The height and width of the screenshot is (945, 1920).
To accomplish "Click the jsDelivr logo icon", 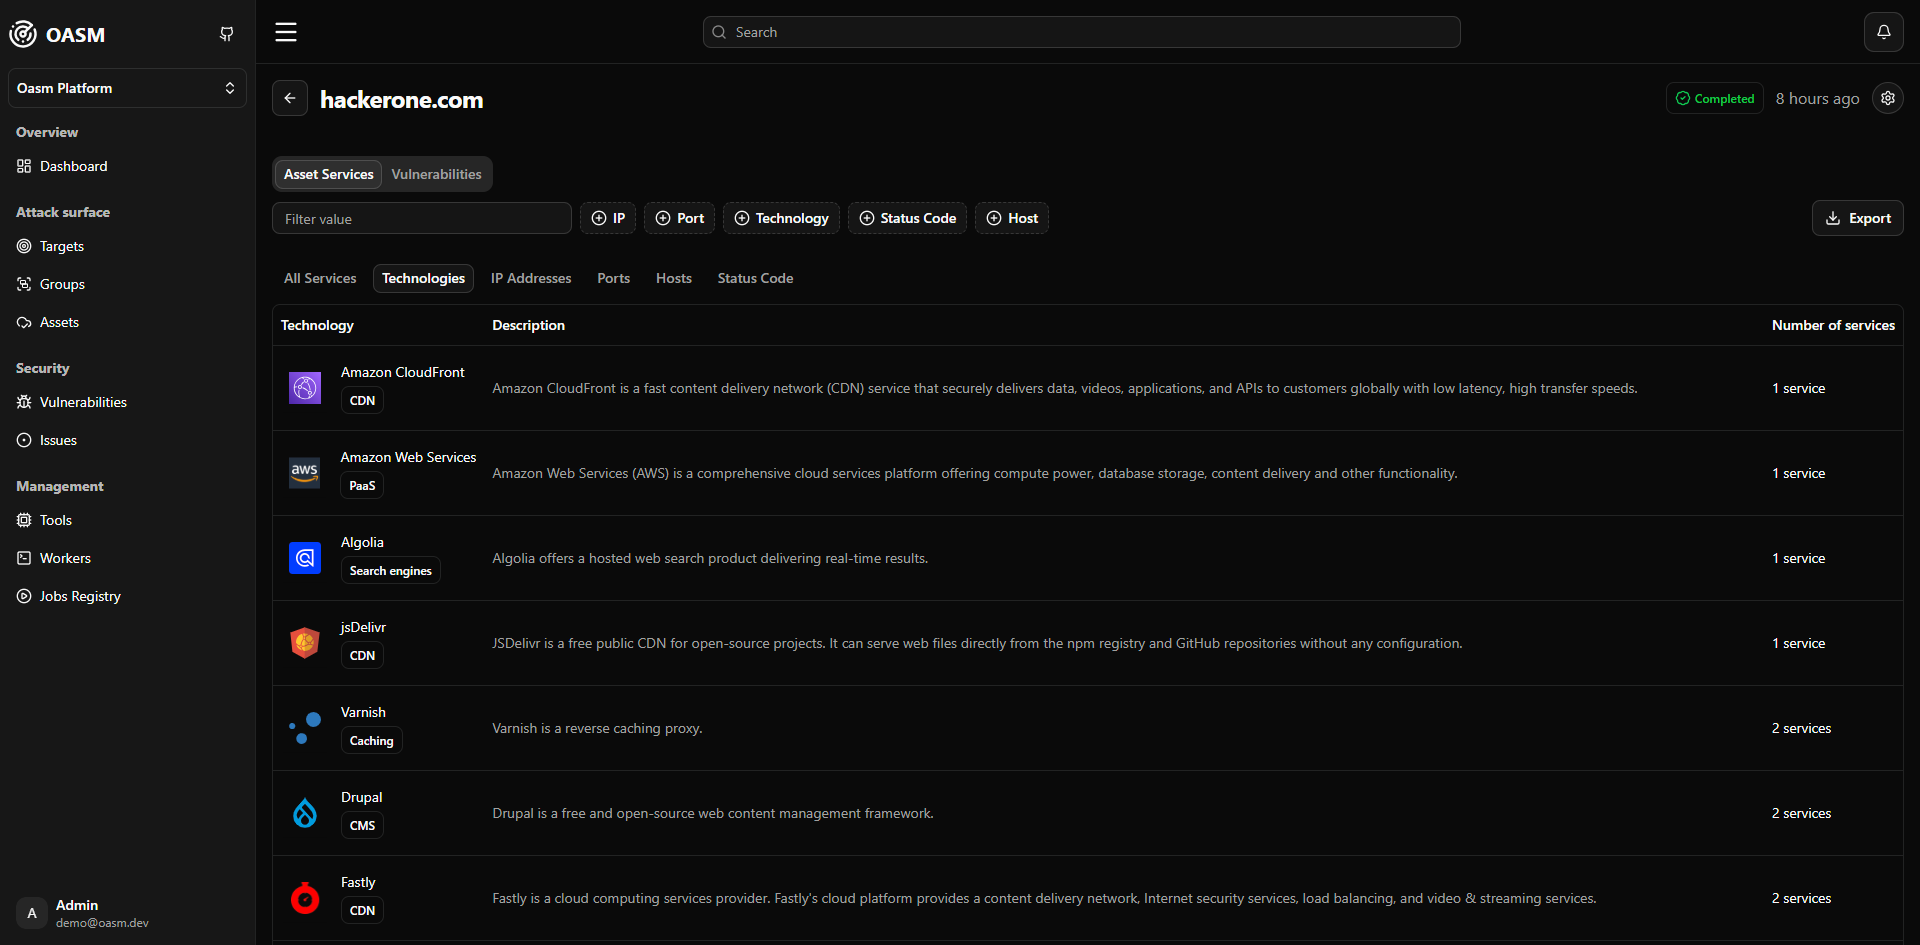I will coord(305,643).
